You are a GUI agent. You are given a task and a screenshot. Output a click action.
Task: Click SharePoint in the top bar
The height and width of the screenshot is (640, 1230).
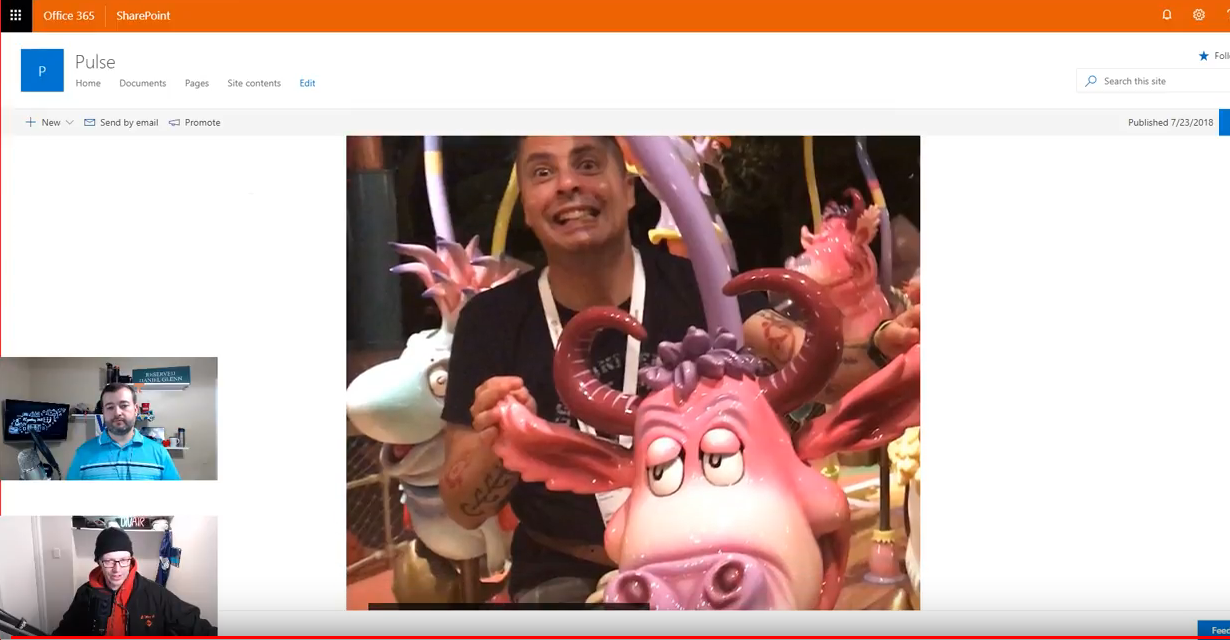coord(143,16)
